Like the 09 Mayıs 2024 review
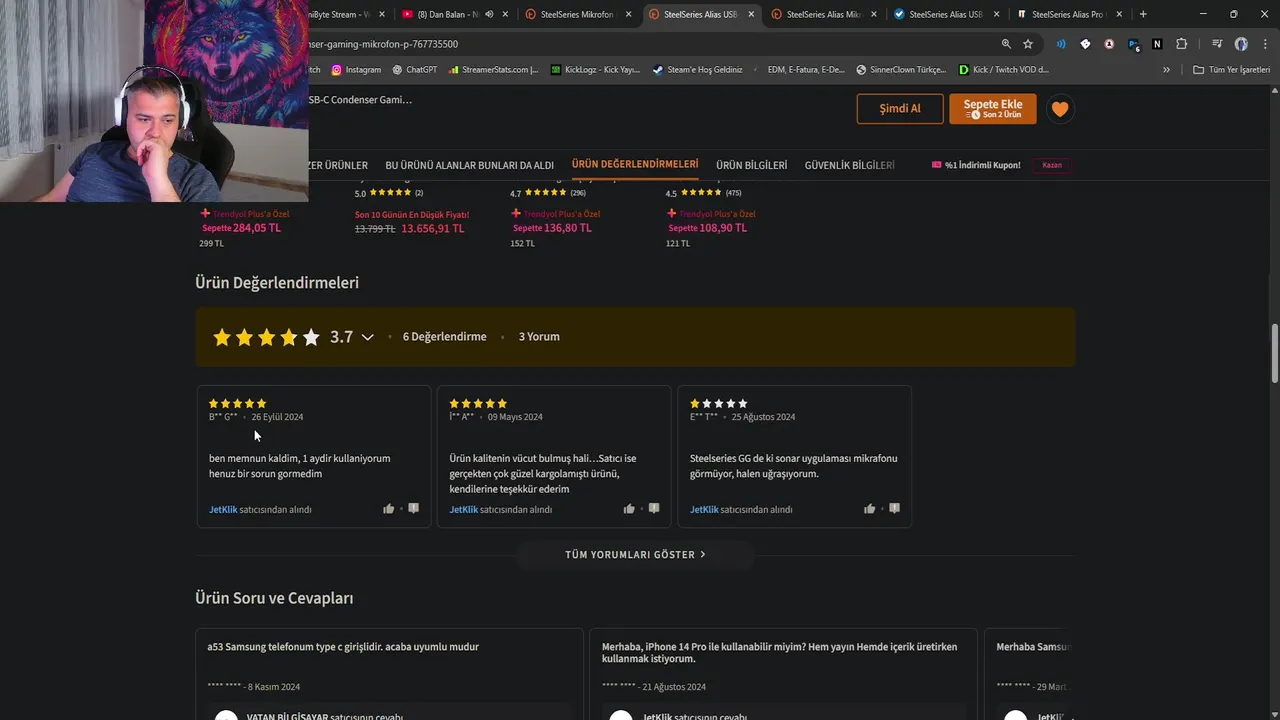The width and height of the screenshot is (1280, 720). pos(629,509)
